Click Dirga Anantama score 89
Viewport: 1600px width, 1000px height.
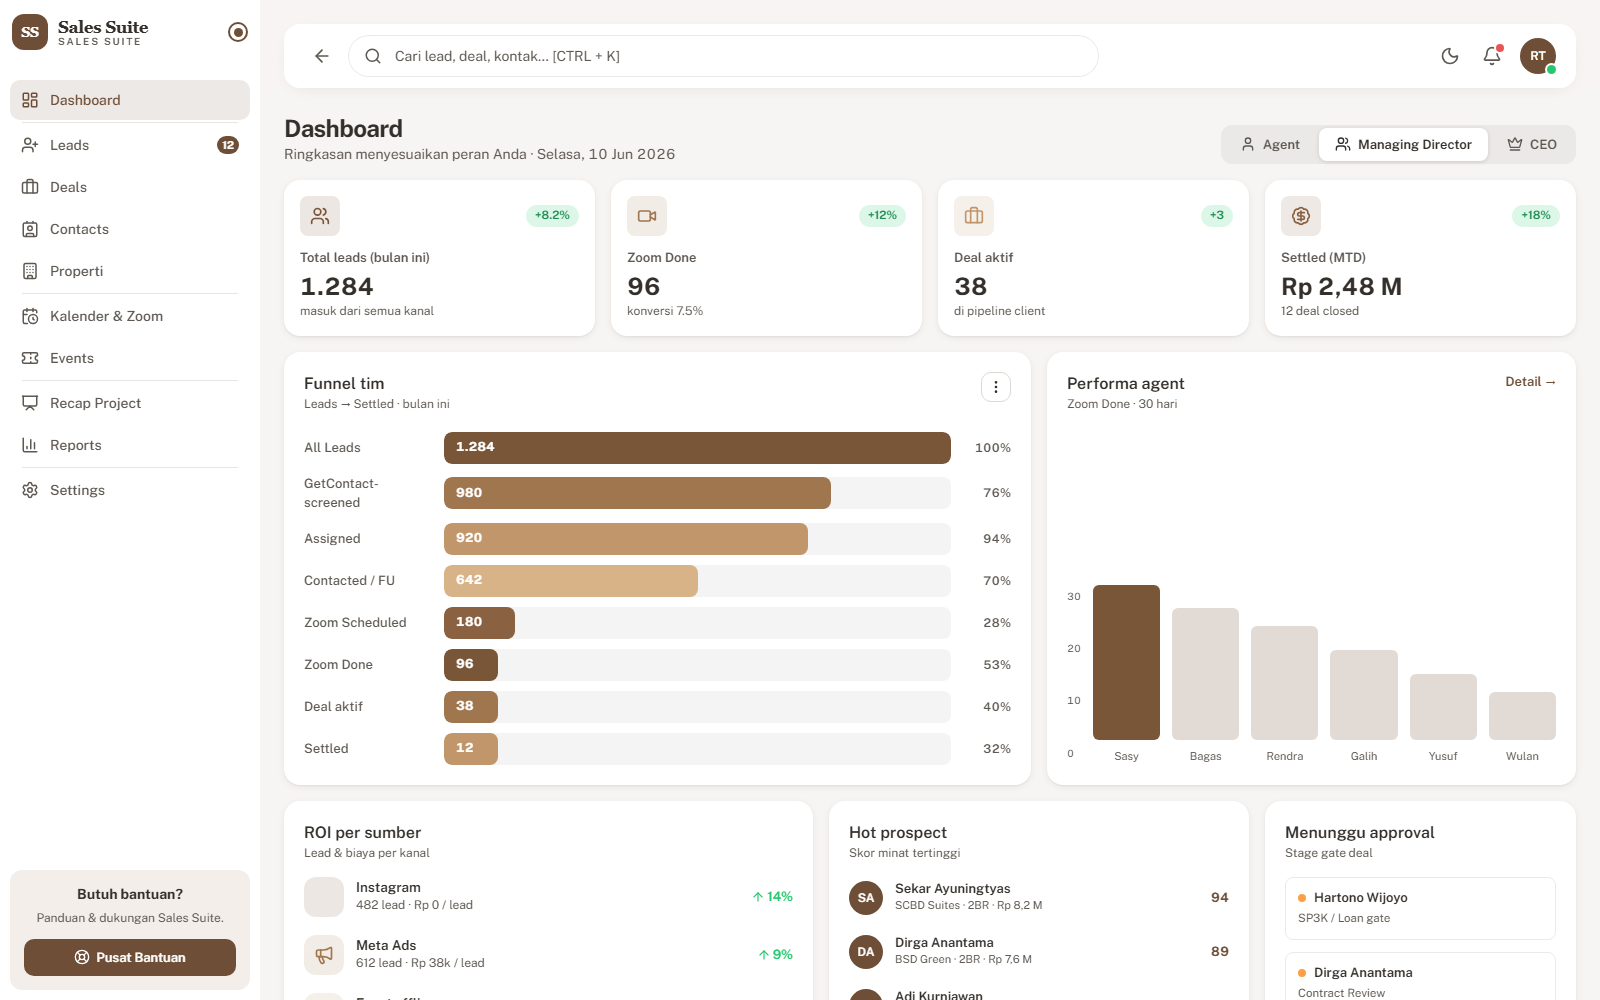pos(1219,952)
